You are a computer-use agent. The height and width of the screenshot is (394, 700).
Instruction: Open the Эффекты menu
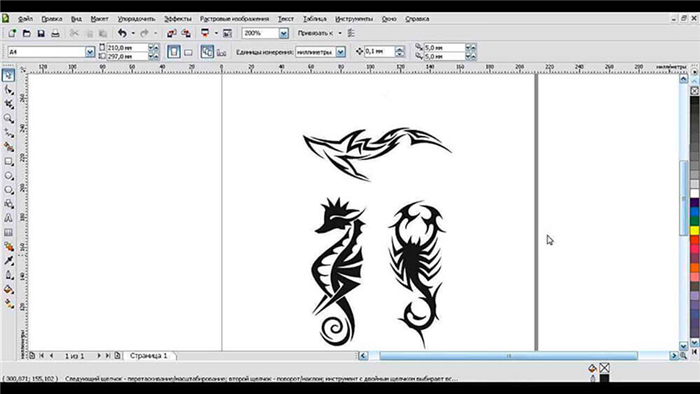(178, 19)
